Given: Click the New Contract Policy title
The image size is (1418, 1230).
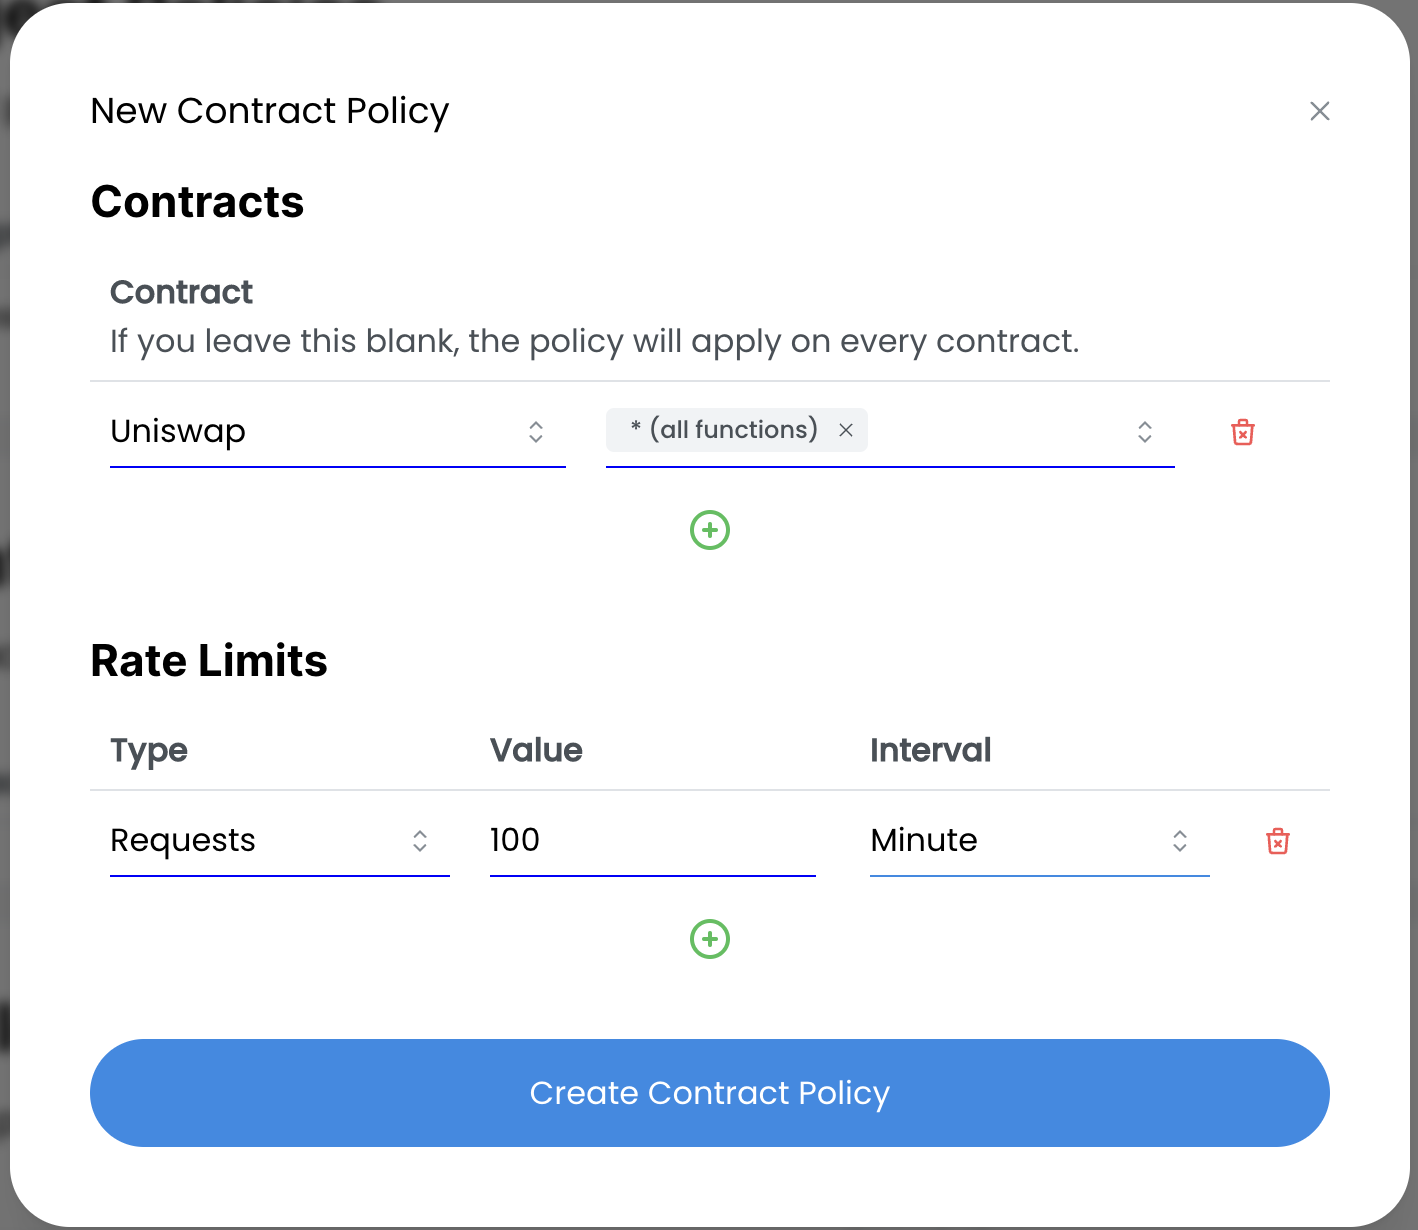Looking at the screenshot, I should click(270, 111).
